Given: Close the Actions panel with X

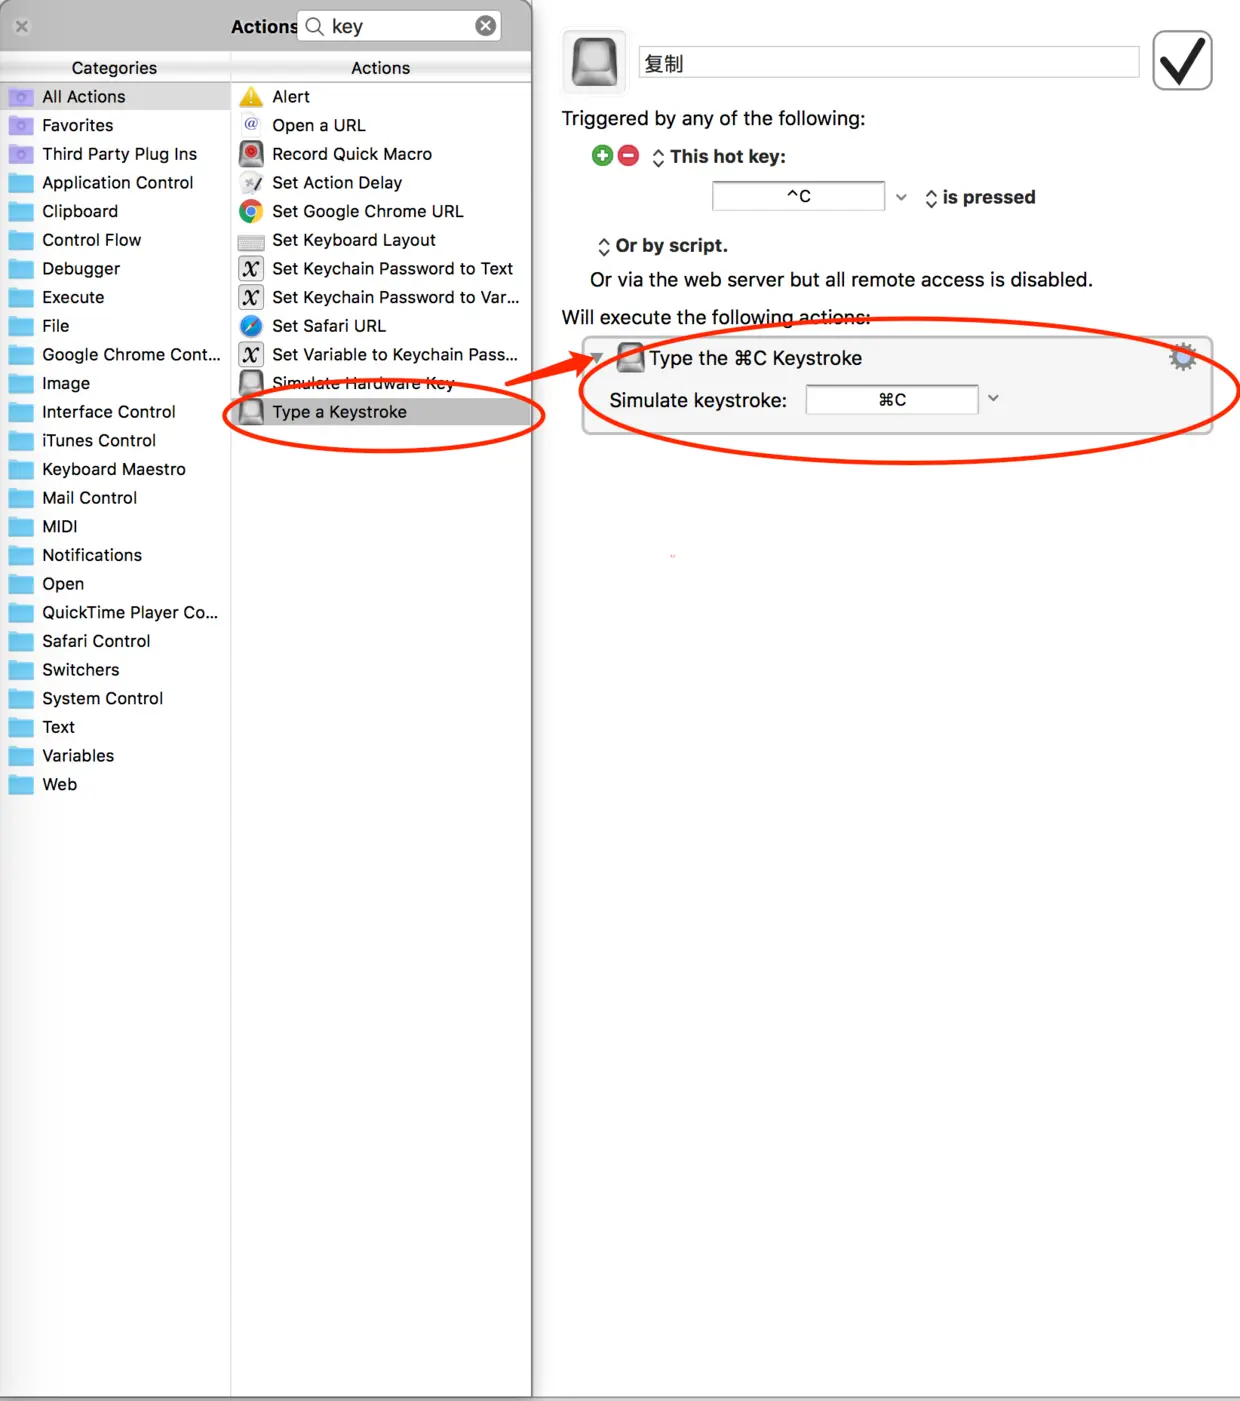Looking at the screenshot, I should click(22, 27).
